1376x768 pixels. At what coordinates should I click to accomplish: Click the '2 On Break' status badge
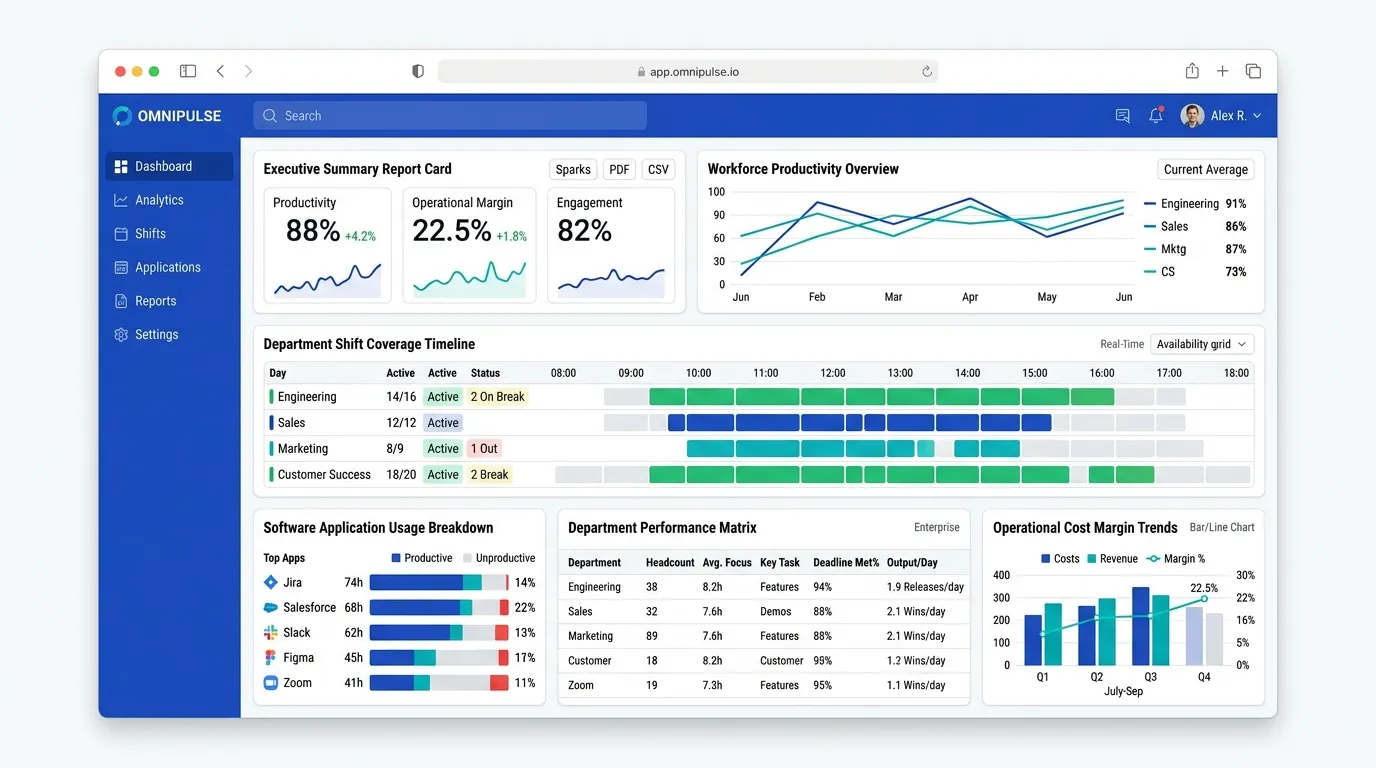[497, 397]
